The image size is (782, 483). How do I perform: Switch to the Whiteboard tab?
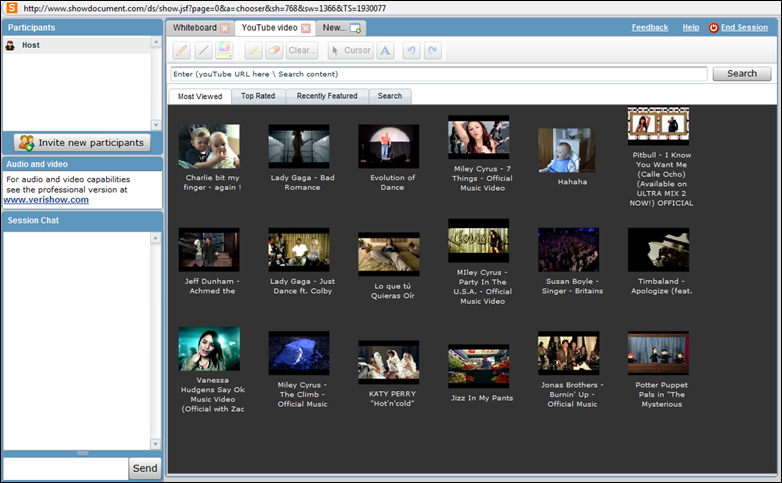[x=194, y=28]
